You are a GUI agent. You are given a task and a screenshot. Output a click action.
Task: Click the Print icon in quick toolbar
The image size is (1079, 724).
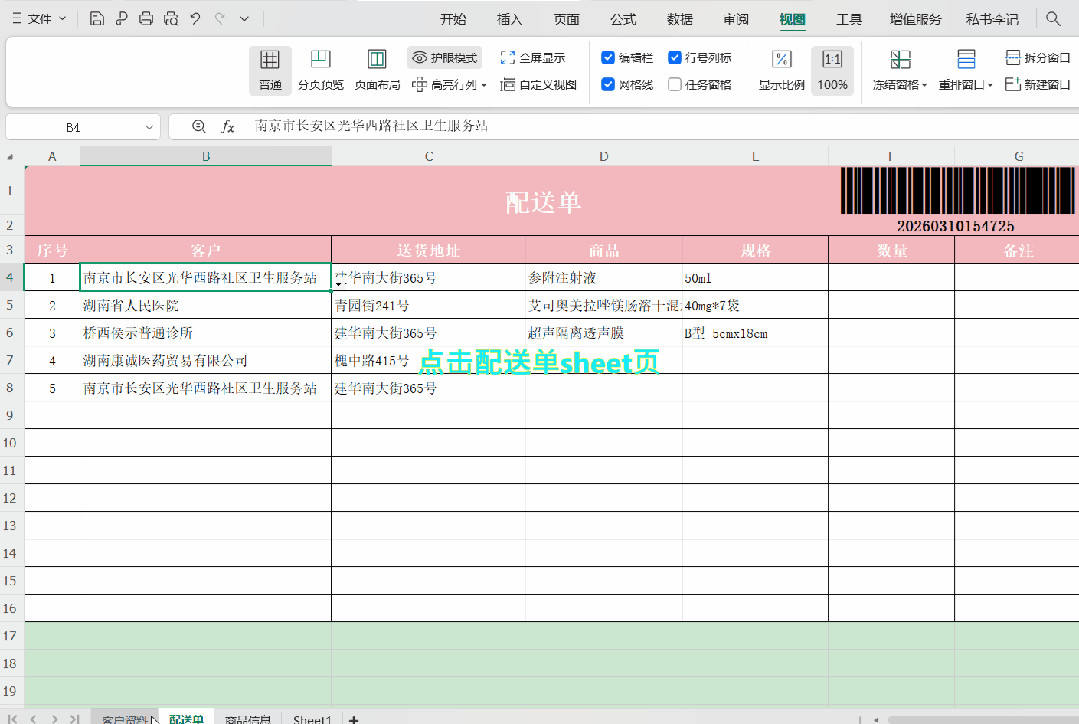tap(146, 19)
